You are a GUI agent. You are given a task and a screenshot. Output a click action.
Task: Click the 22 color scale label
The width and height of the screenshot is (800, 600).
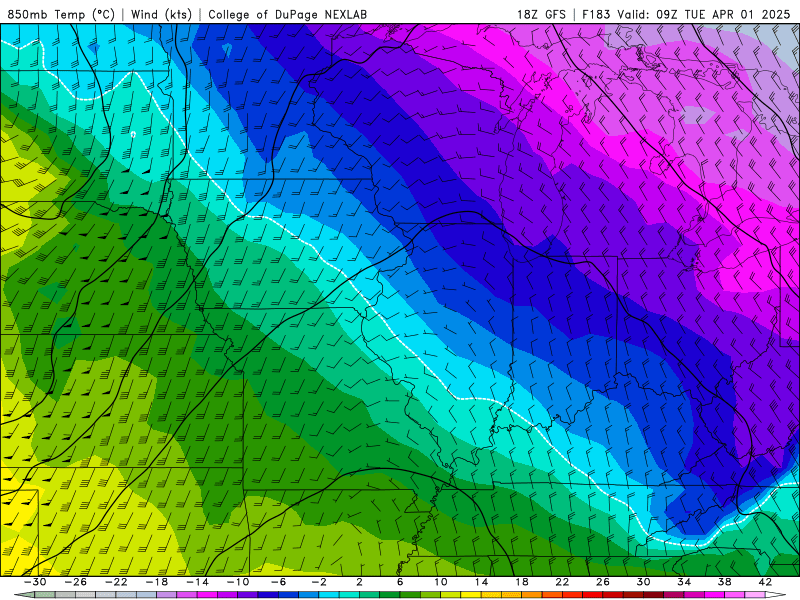[x=562, y=582]
